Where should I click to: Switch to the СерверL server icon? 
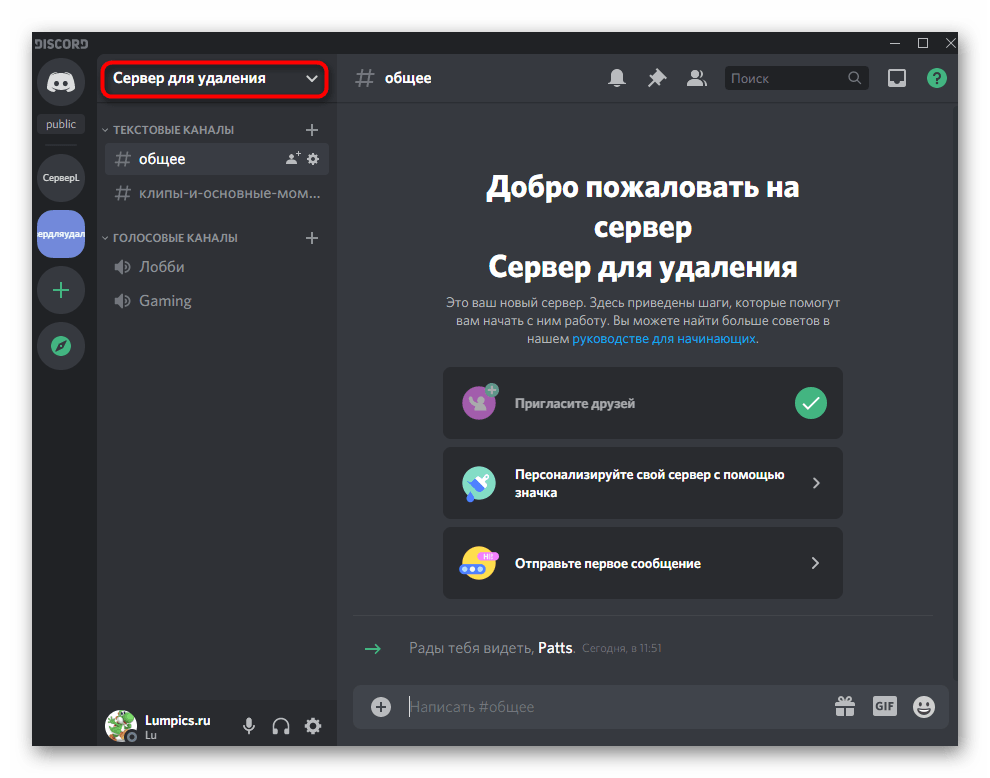pyautogui.click(x=61, y=178)
